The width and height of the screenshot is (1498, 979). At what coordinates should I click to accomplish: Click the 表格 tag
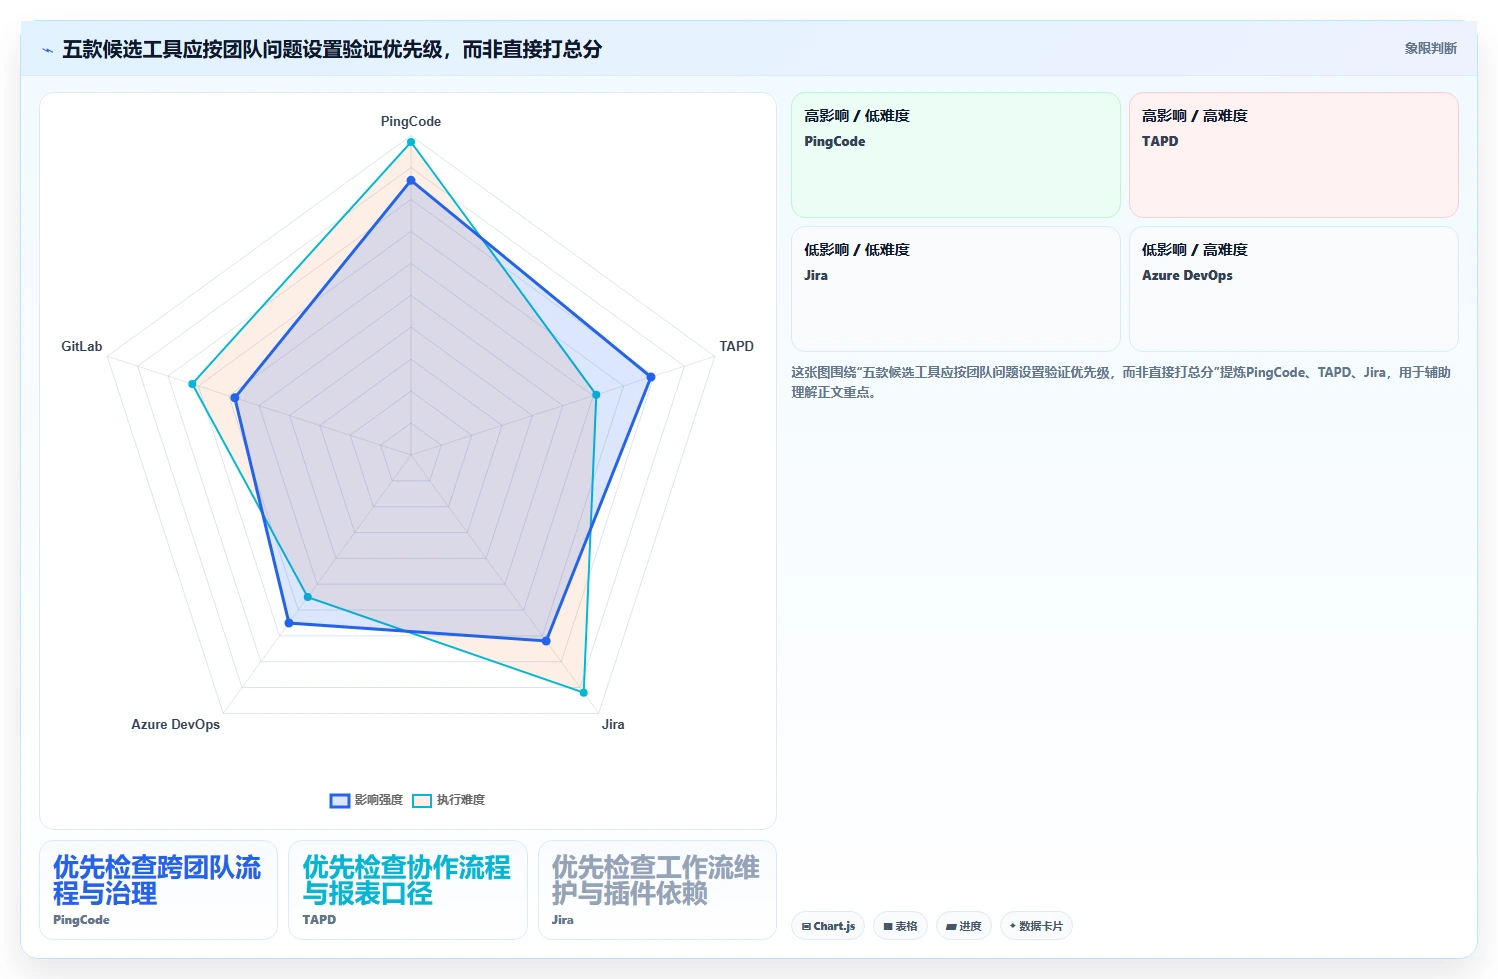click(900, 926)
